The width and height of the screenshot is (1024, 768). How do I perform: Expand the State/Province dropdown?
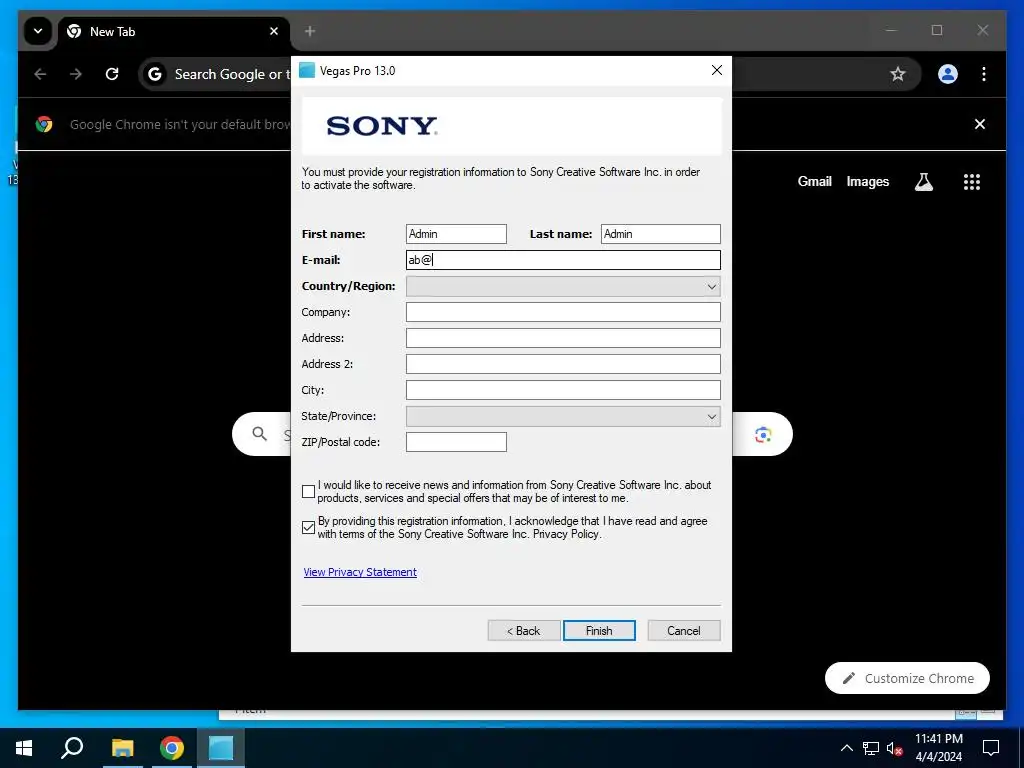(x=563, y=416)
